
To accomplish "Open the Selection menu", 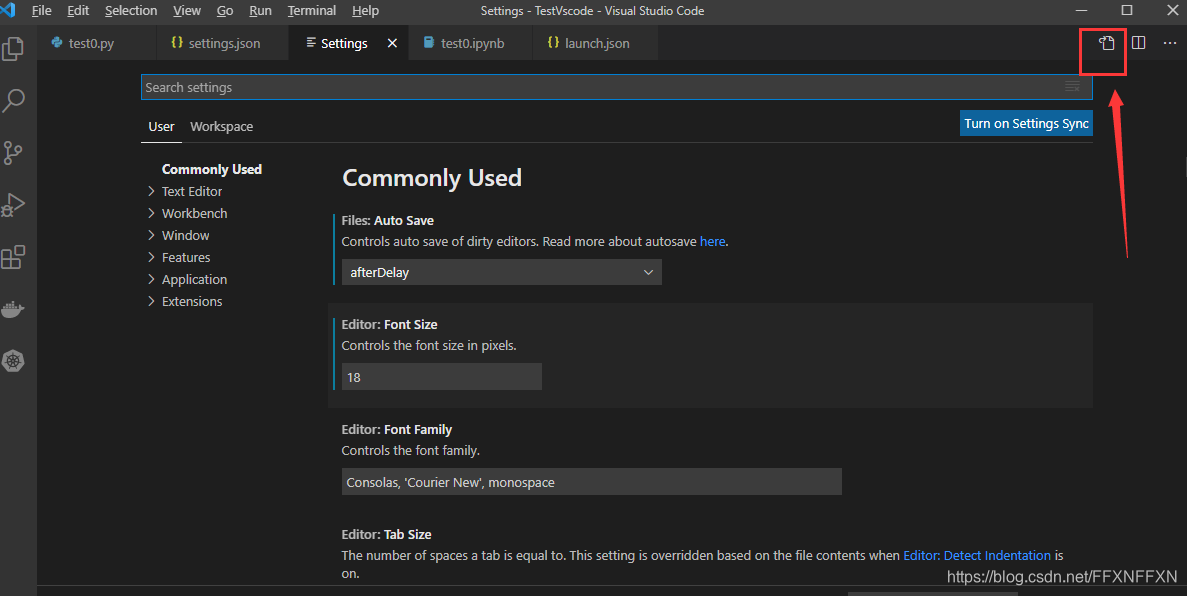I will point(131,11).
